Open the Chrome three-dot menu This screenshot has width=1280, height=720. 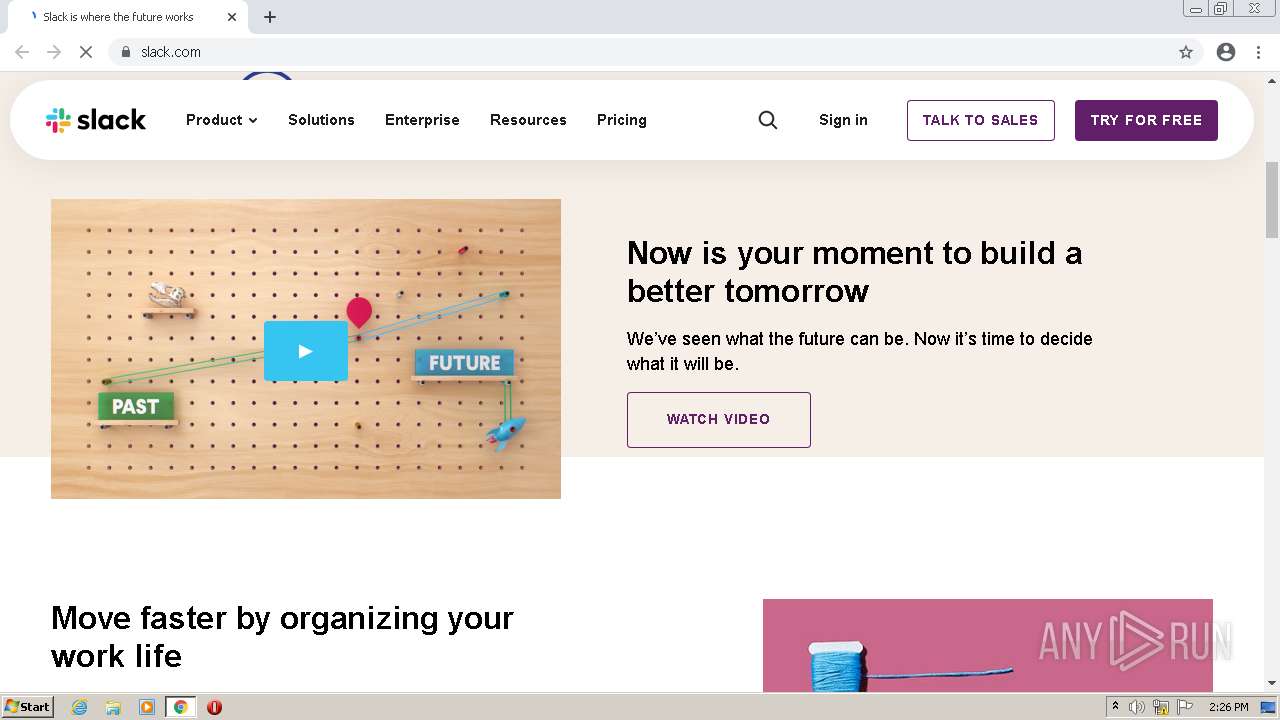coord(1259,52)
